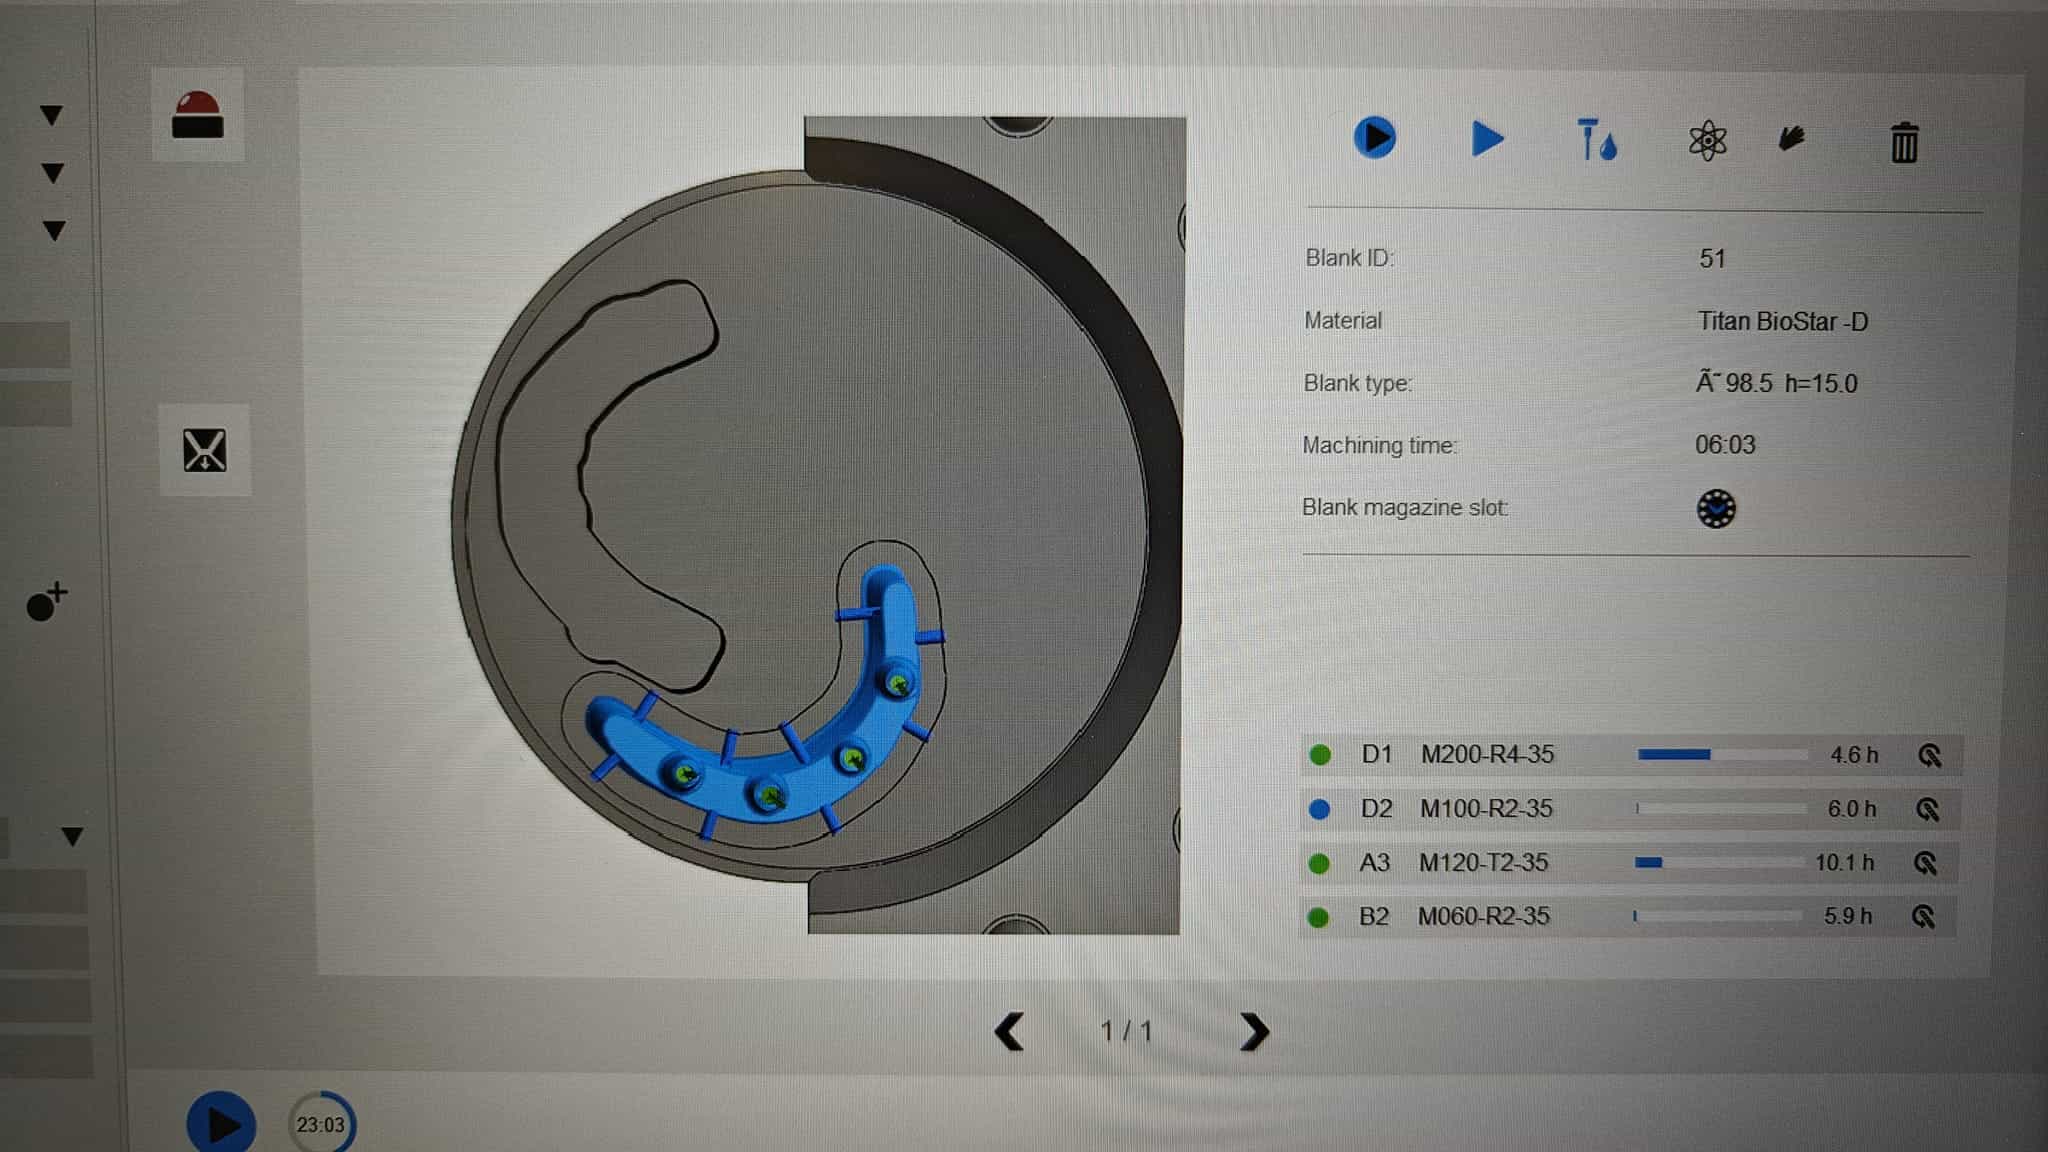Image resolution: width=2048 pixels, height=1152 pixels.
Task: Click the red emergency stop lamp icon
Action: pyautogui.click(x=197, y=115)
